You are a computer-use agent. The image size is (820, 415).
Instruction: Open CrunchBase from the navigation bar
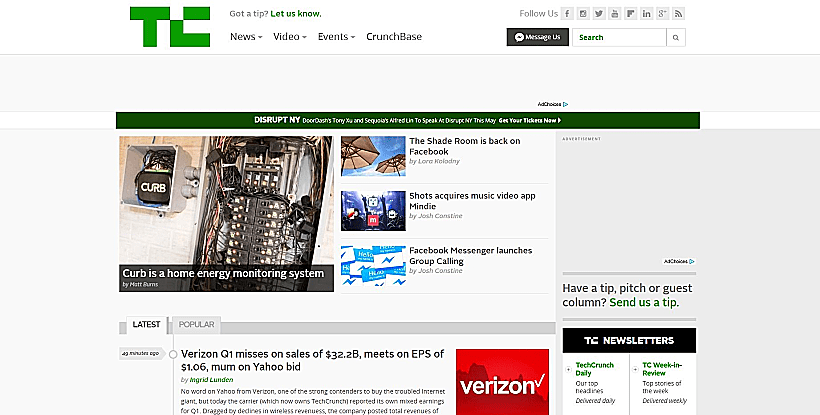coord(394,37)
